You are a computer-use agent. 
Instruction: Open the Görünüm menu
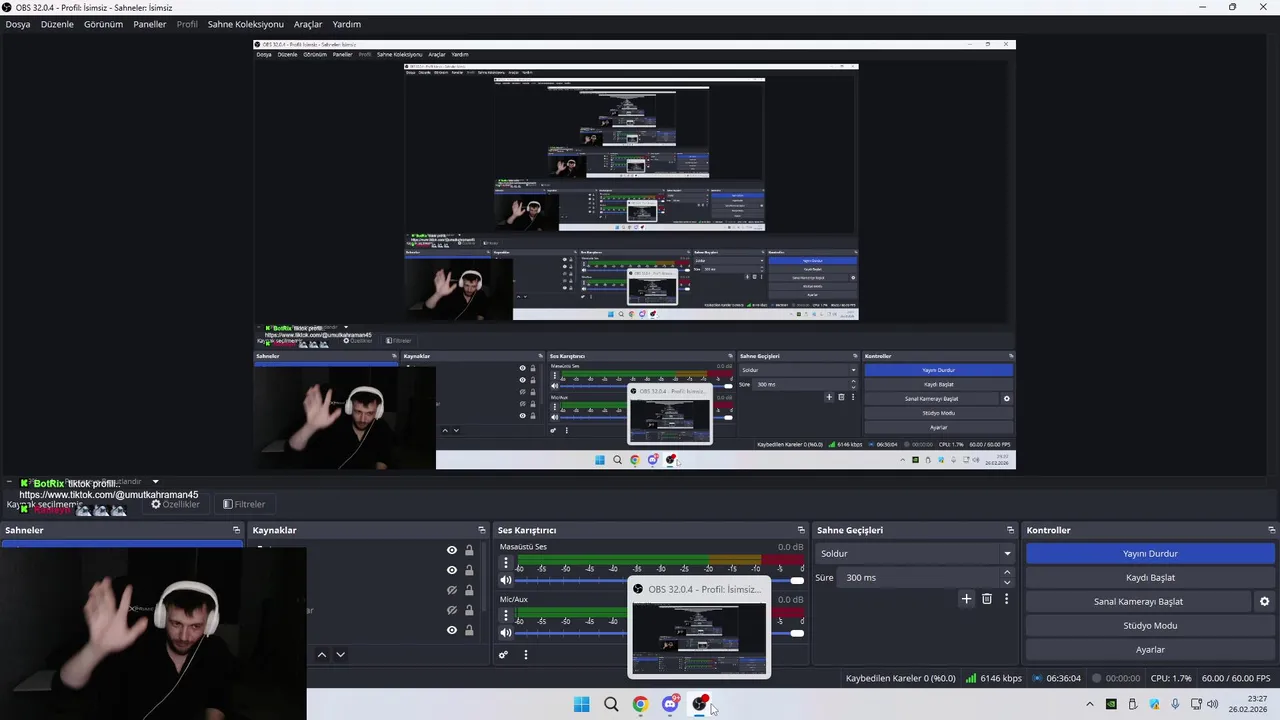(x=103, y=24)
